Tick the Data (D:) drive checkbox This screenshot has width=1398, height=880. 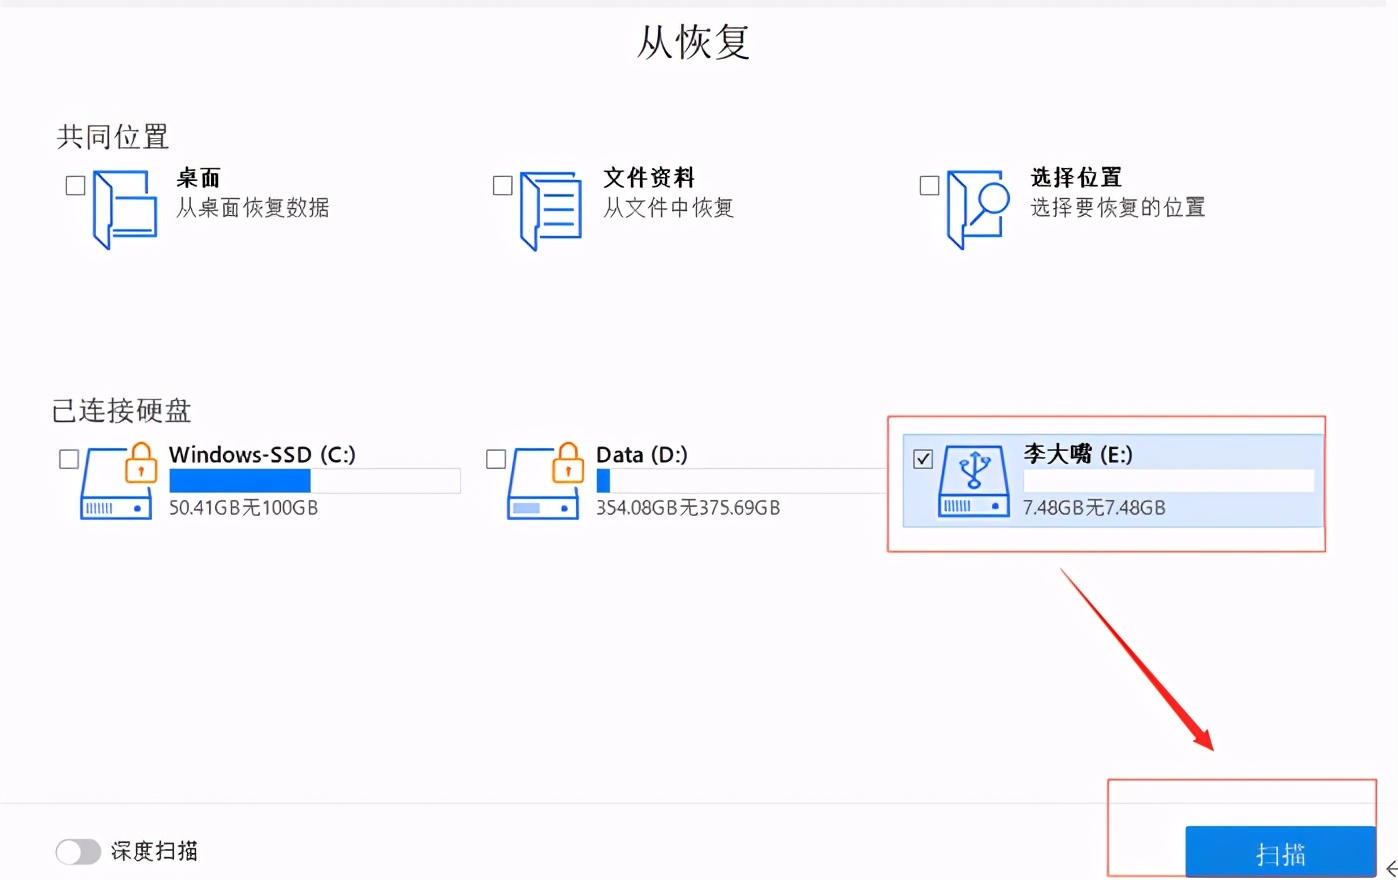point(496,459)
